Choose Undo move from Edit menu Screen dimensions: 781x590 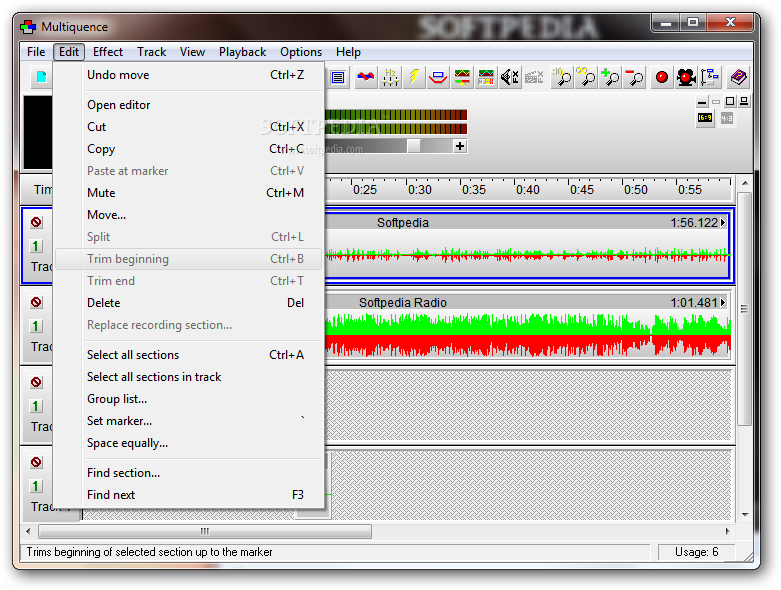(189, 75)
